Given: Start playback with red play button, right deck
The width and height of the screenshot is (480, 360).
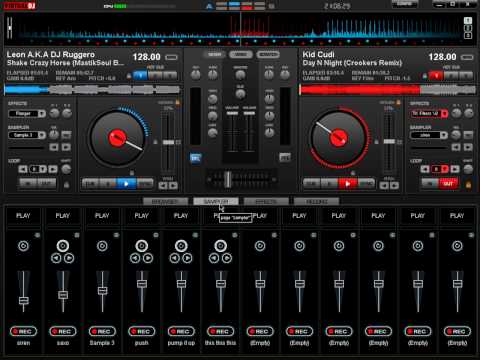Looking at the screenshot, I should (348, 184).
